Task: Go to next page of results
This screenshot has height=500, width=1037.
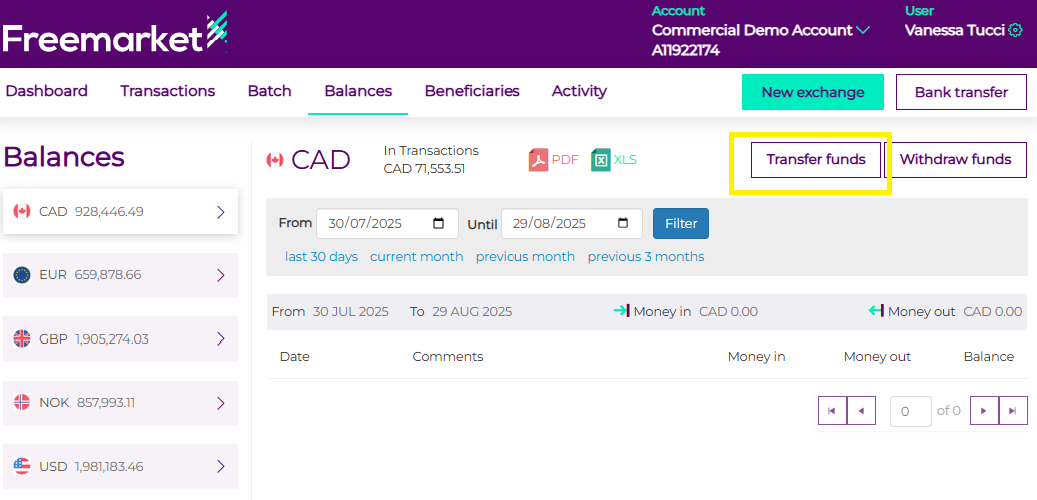Action: pyautogui.click(x=984, y=411)
